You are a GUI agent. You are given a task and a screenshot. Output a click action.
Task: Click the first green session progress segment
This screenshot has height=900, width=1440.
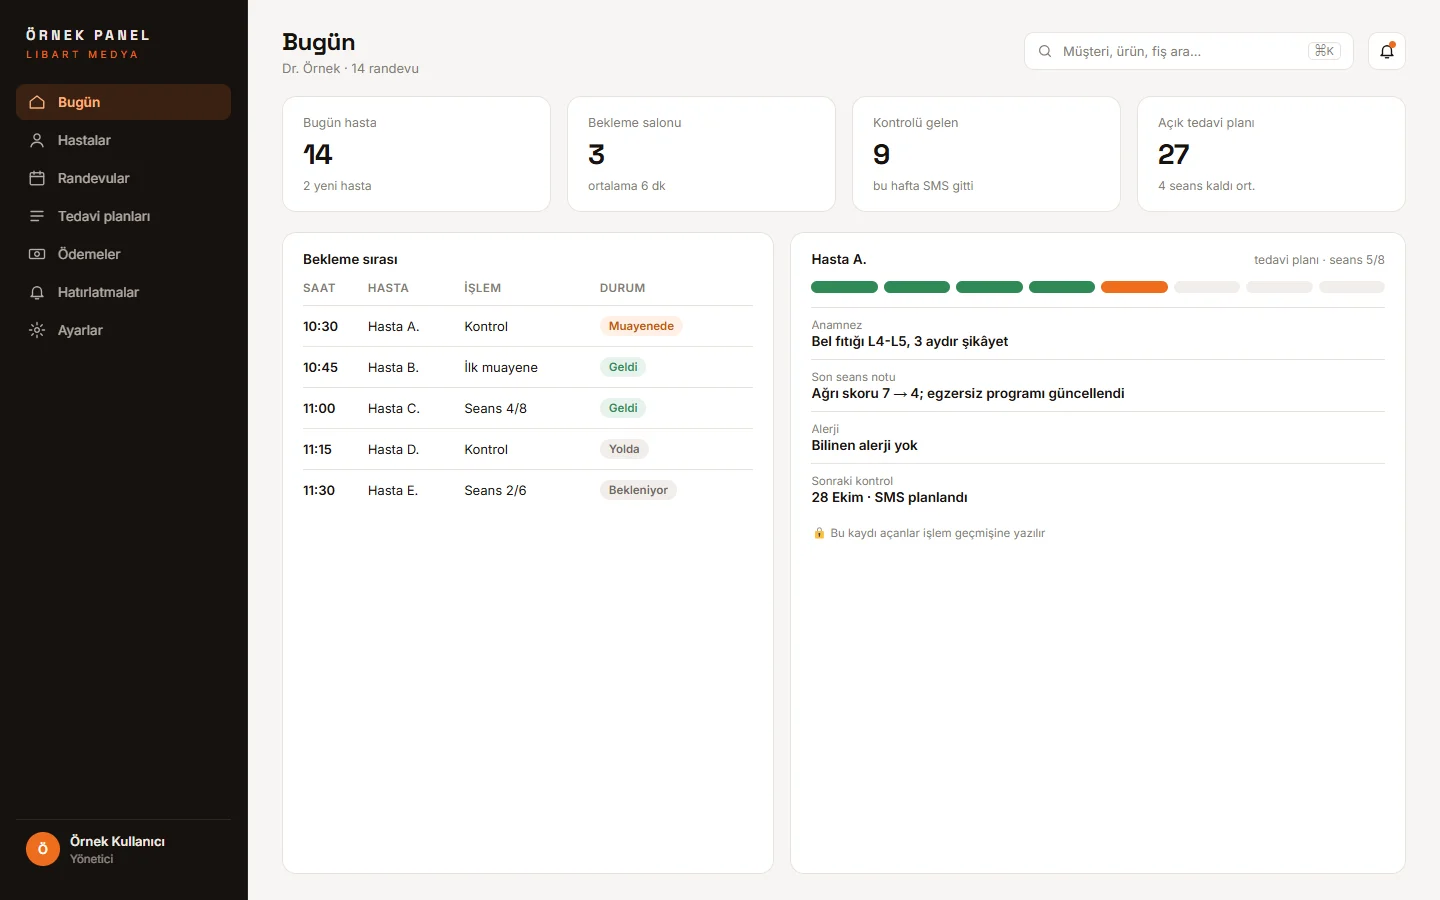(844, 287)
